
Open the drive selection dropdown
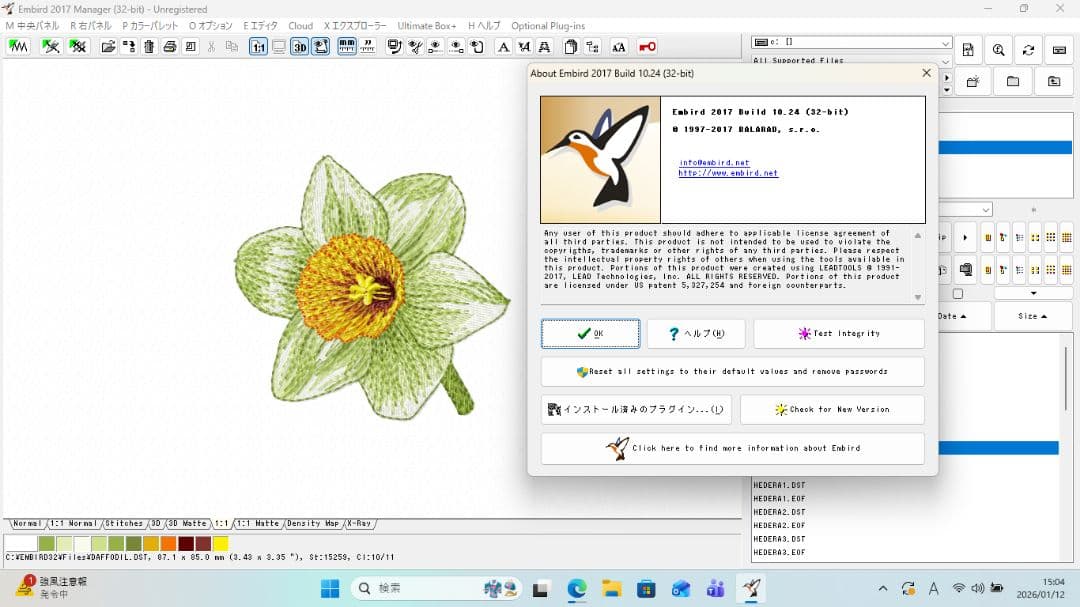[945, 43]
